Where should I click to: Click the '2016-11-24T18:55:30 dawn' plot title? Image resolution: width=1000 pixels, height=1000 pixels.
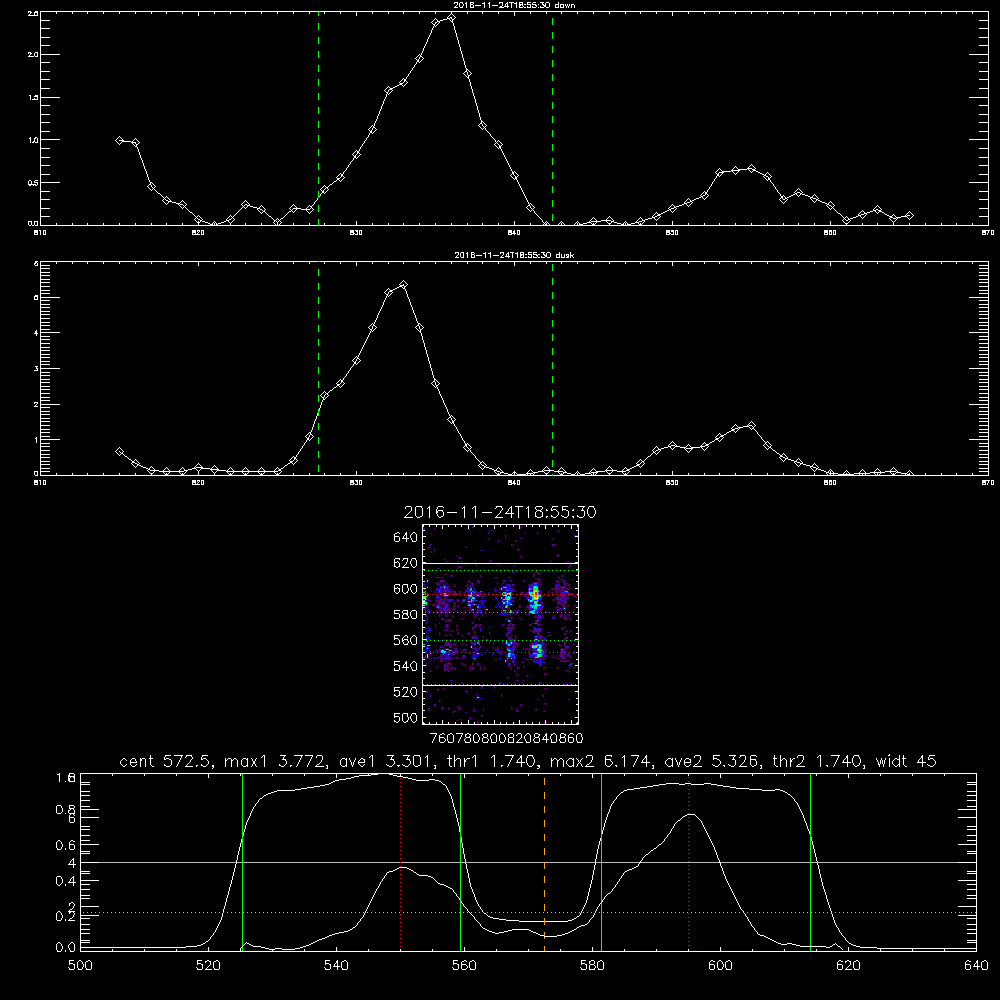pos(514,4)
